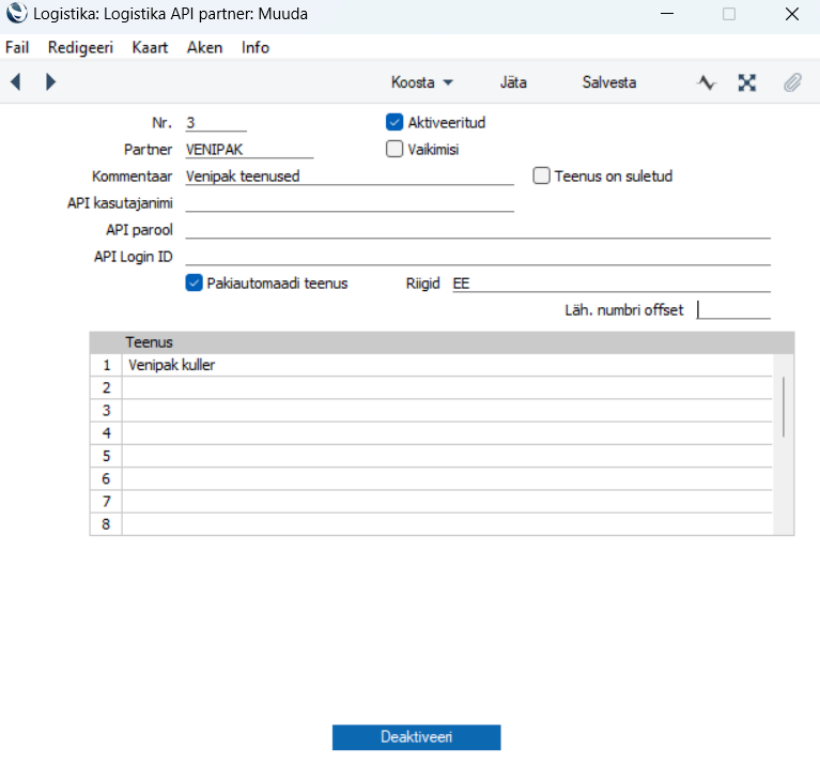Click the API parool input field
This screenshot has height=765, width=820.
(x=478, y=230)
